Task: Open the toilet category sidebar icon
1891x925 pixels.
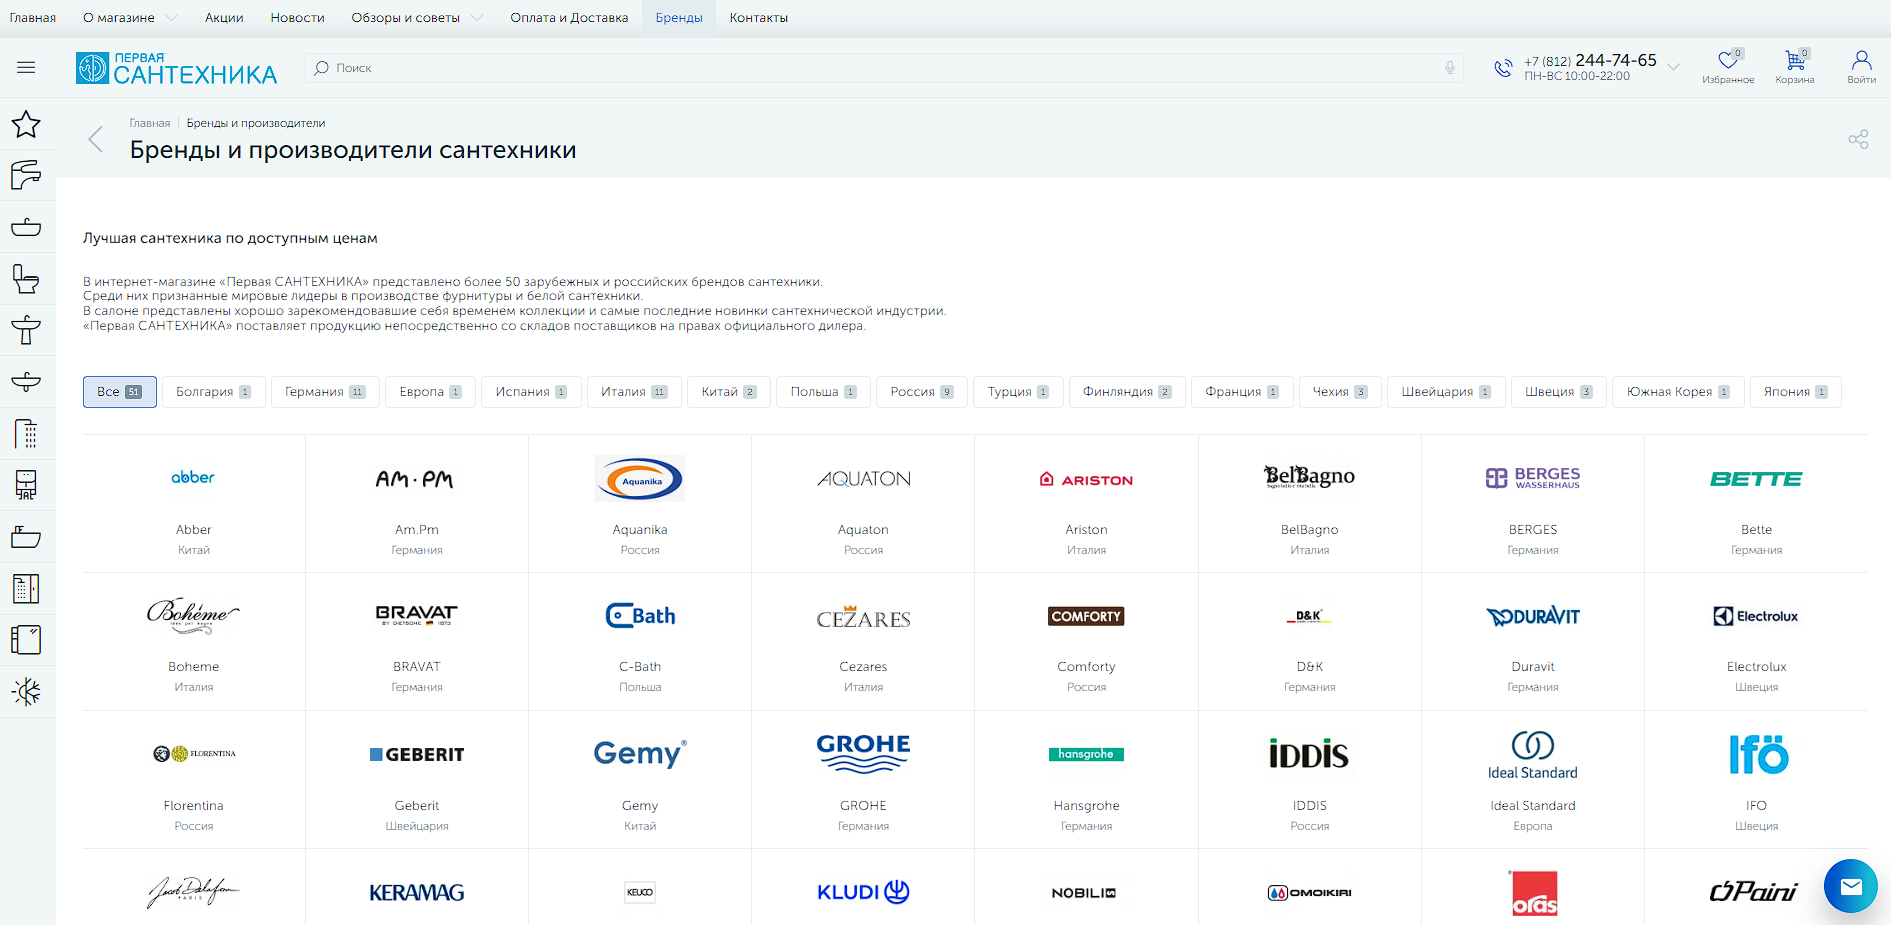Action: tap(26, 279)
